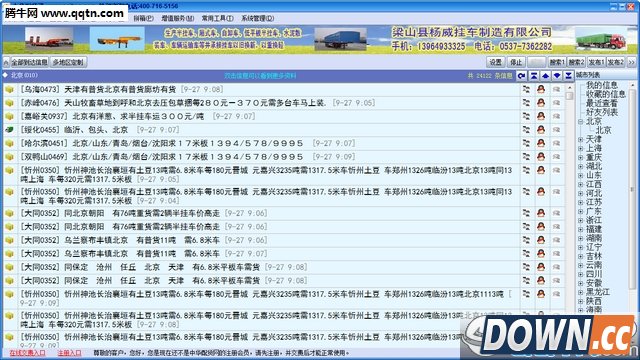Image resolution: width=640 pixels, height=360 pixels.
Task: Click the yellow cargo icon beside 嘉峪关0937
Action: 9,116
